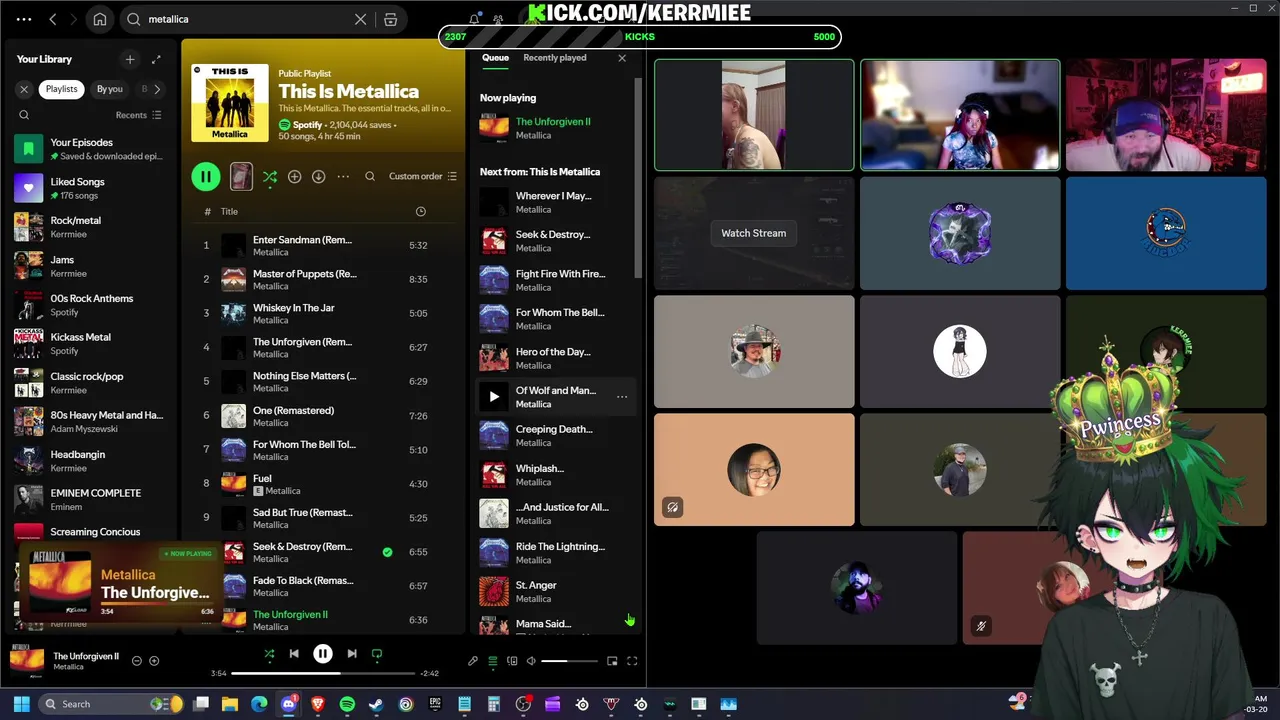Open more options for Of Wolf and Man
The height and width of the screenshot is (720, 1280).
click(x=622, y=397)
